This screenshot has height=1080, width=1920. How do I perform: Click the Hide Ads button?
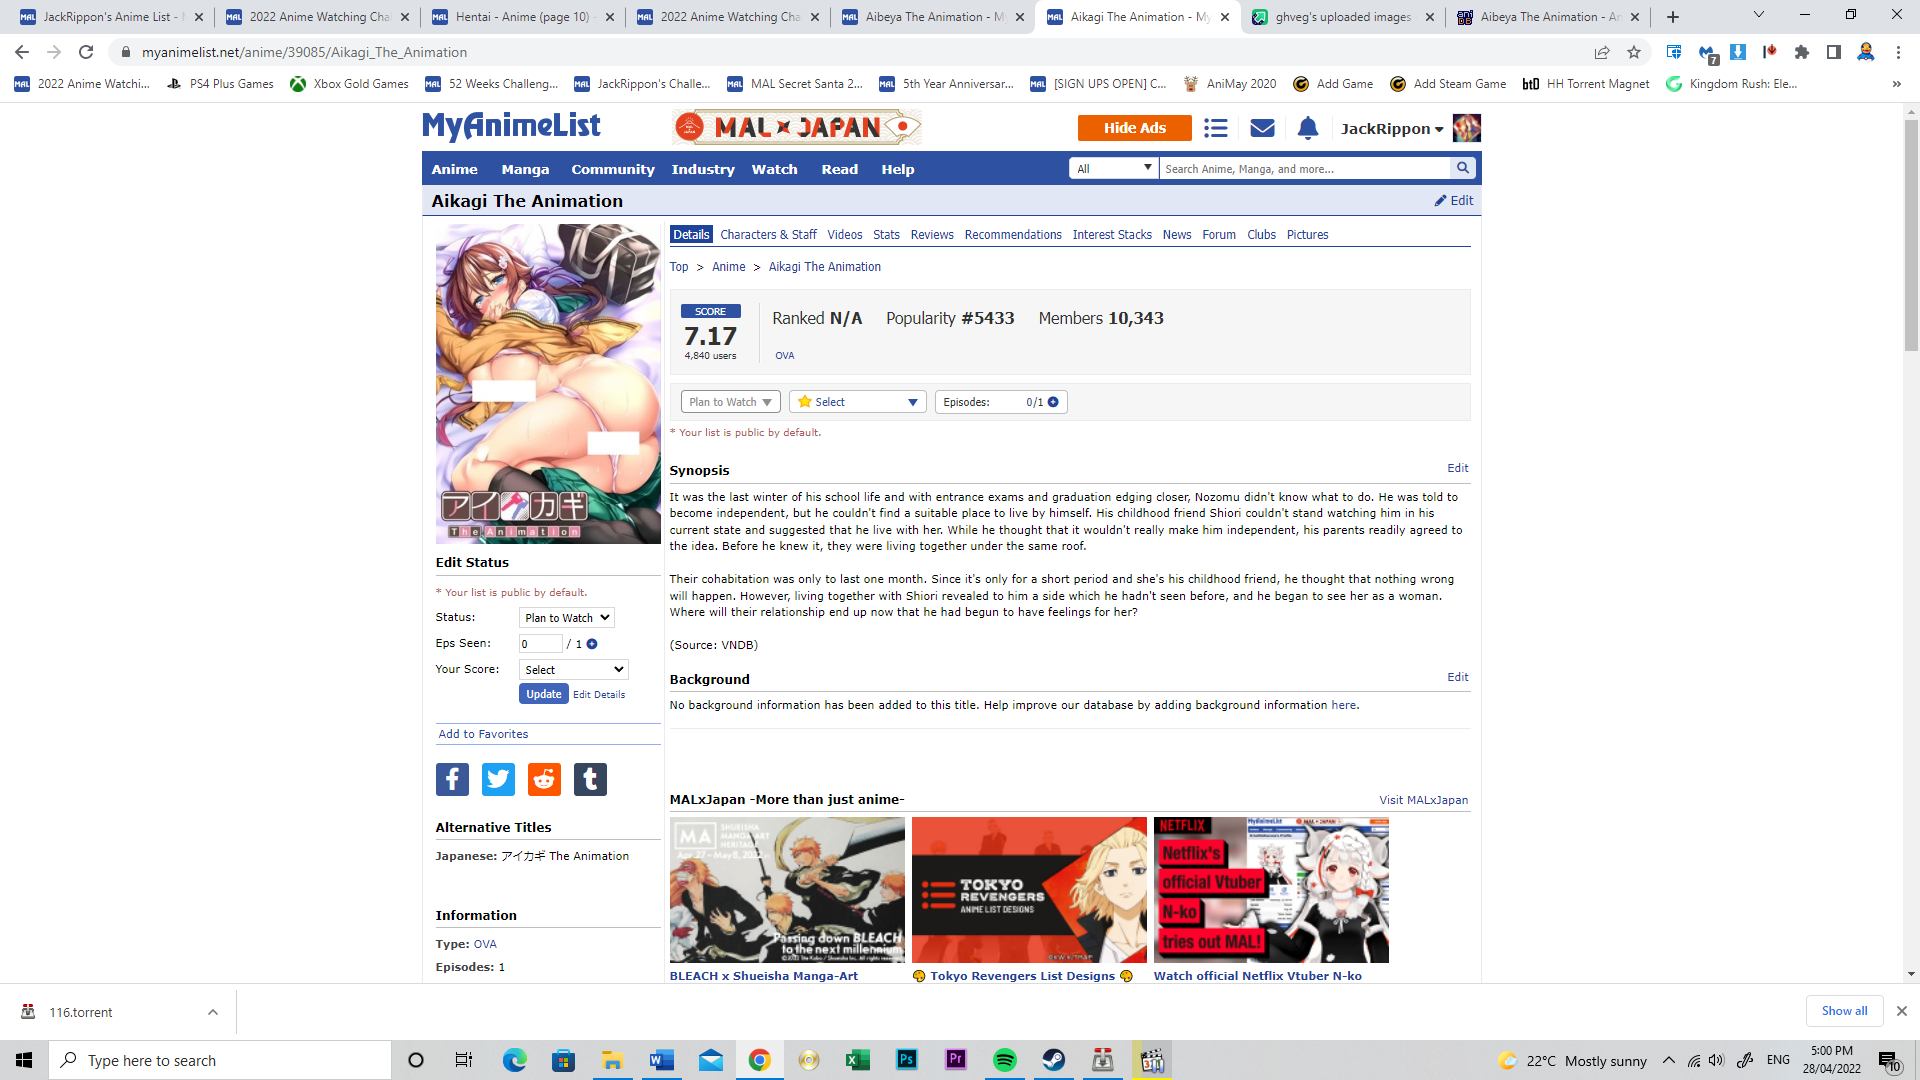[x=1134, y=128]
